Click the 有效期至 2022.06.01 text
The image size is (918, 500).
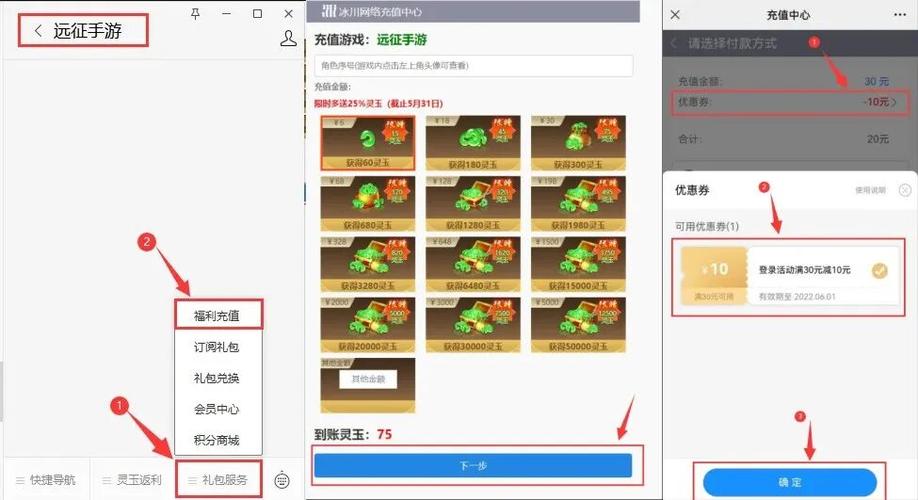tap(797, 297)
